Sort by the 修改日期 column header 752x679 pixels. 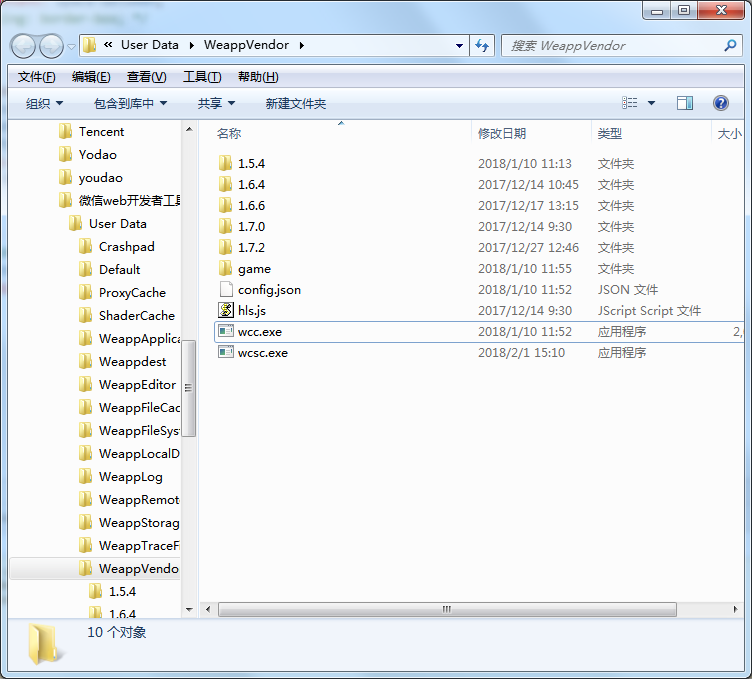(x=502, y=134)
